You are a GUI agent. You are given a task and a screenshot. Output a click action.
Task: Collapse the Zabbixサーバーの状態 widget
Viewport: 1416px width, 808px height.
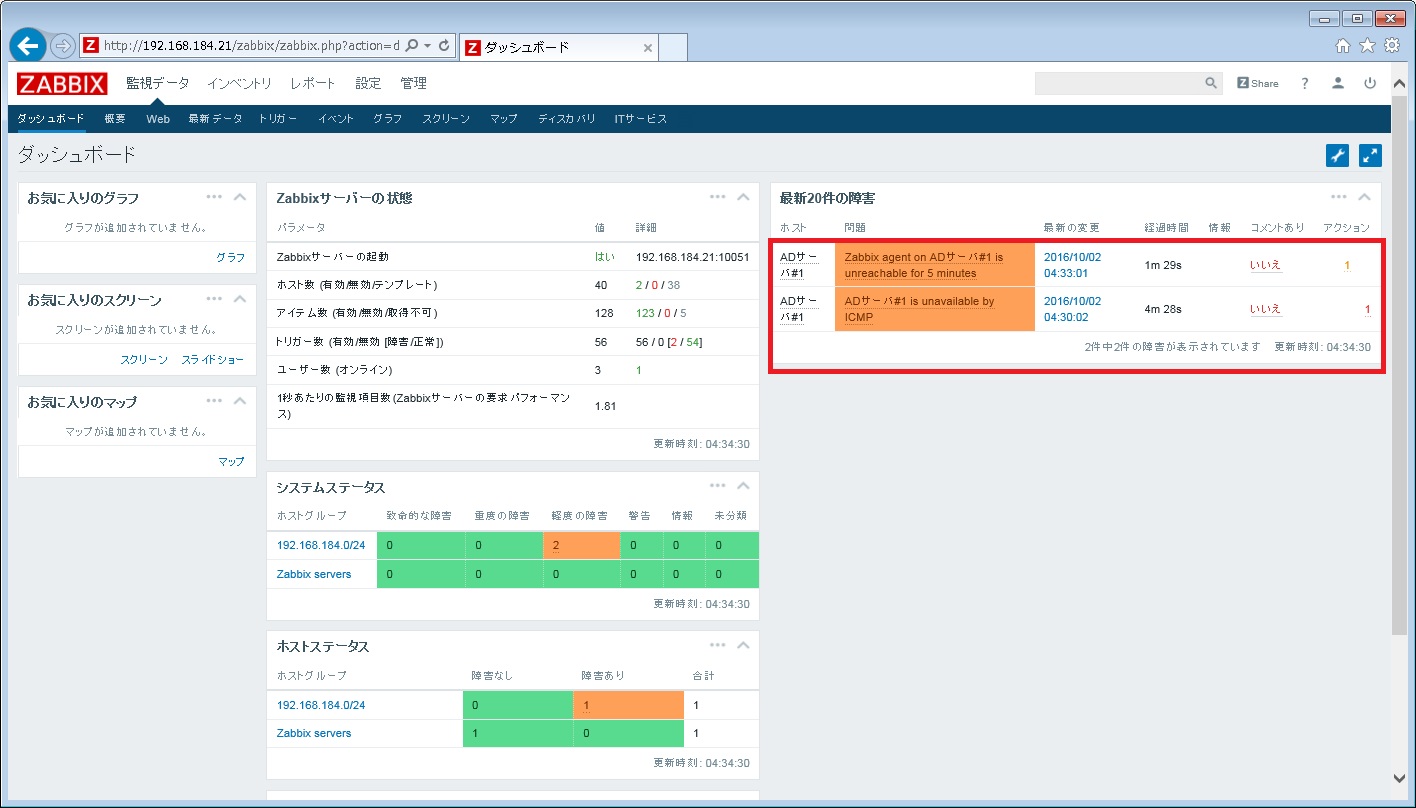[743, 197]
